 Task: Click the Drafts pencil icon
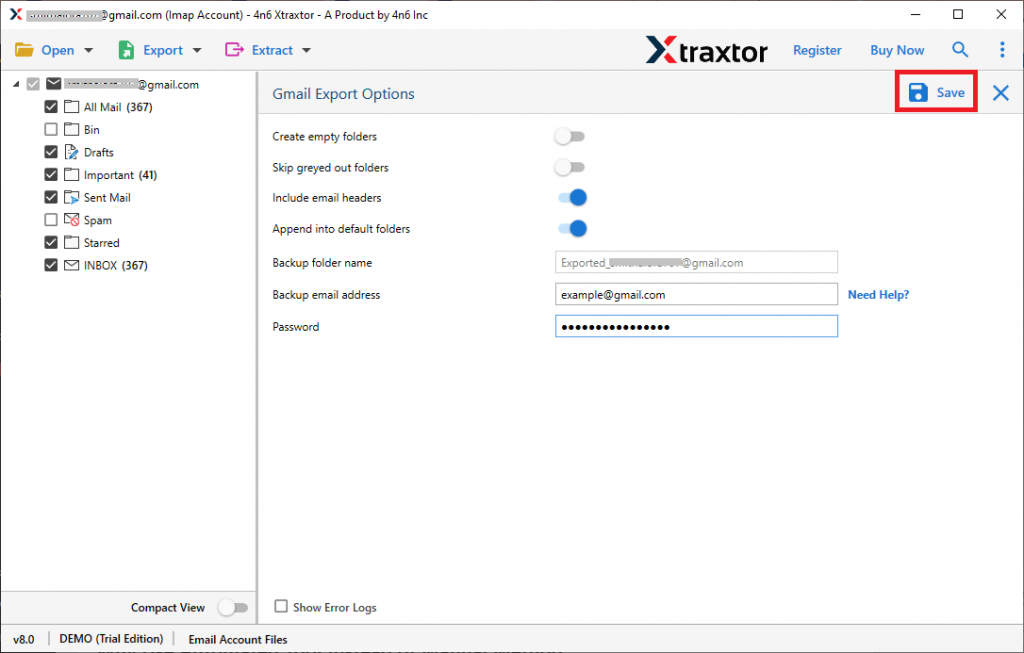tap(71, 152)
